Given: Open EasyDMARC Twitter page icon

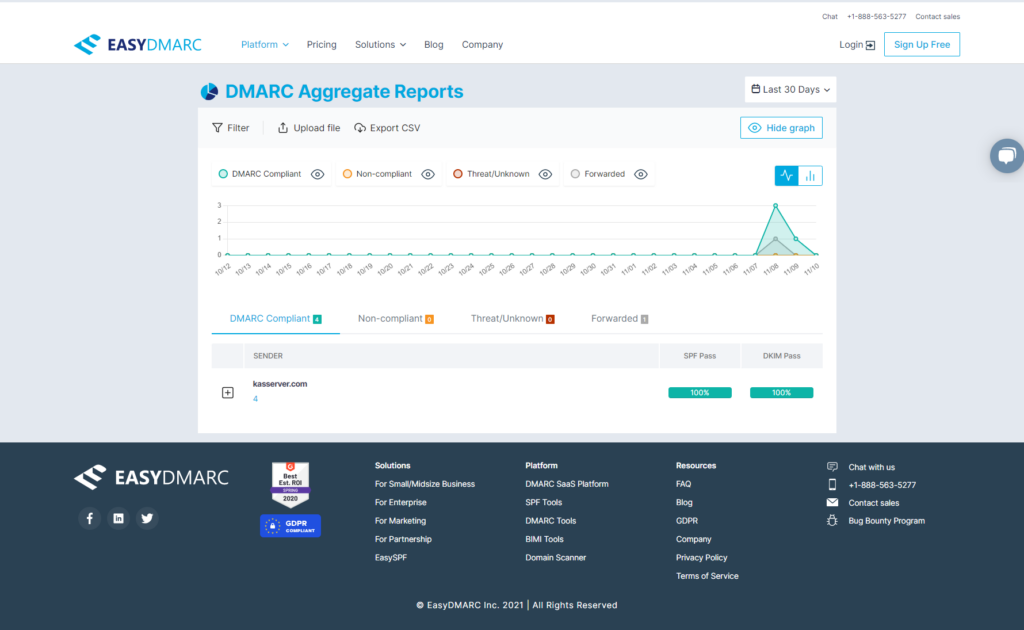Looking at the screenshot, I should (147, 518).
